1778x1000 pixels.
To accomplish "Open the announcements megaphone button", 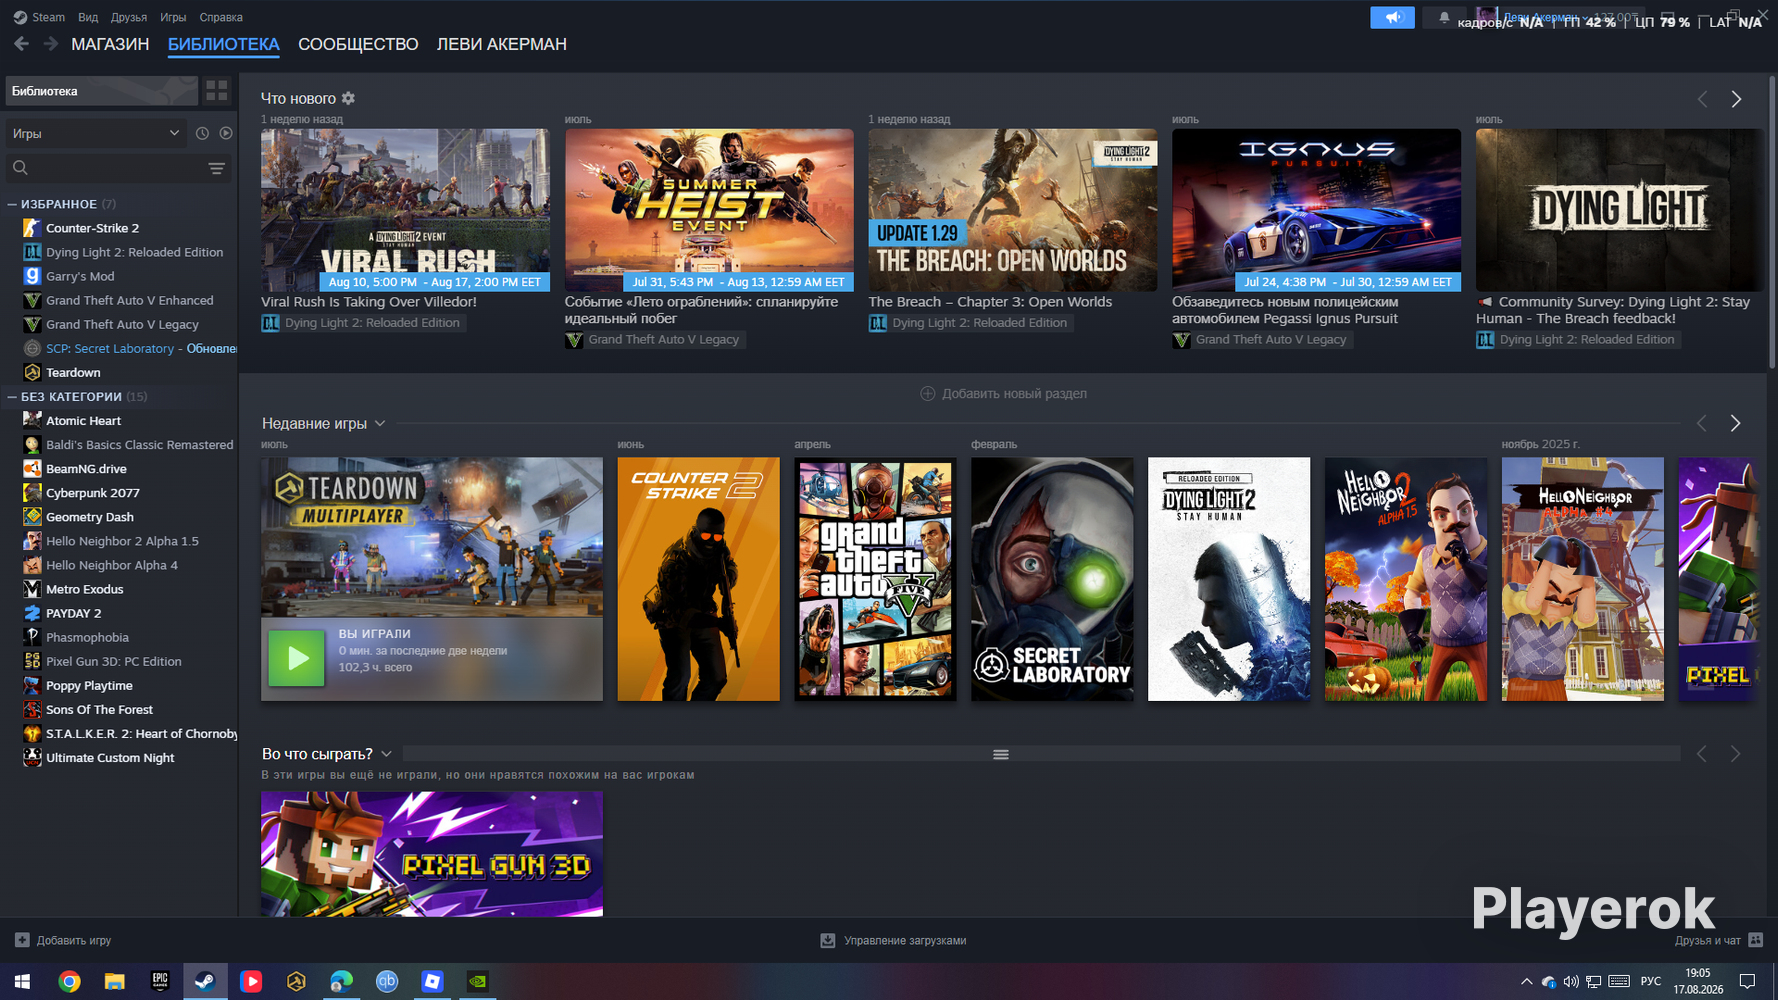I will click(x=1392, y=17).
